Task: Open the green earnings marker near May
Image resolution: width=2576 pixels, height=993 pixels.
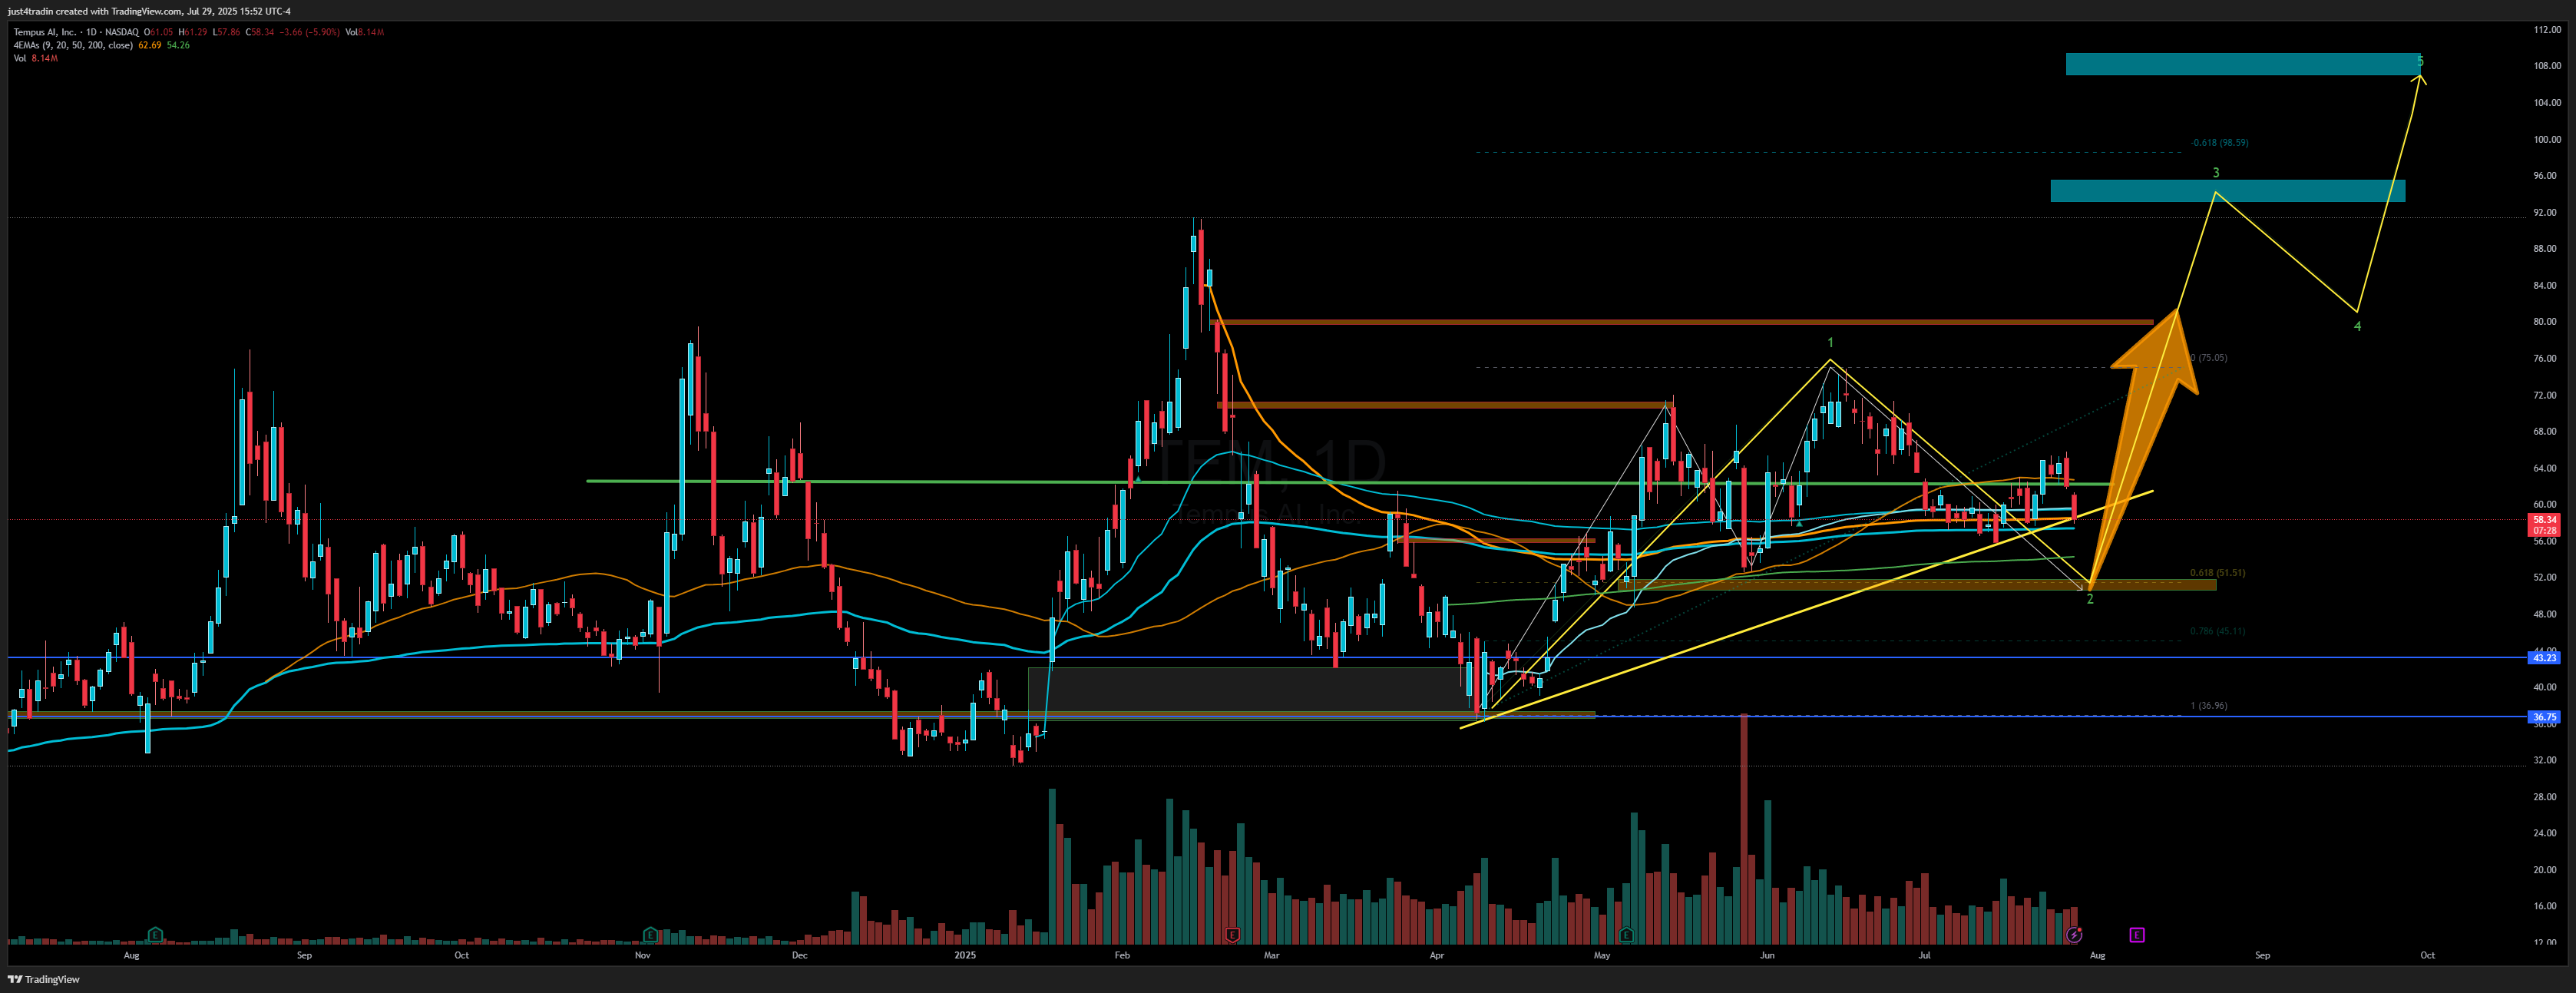Action: pos(1626,935)
